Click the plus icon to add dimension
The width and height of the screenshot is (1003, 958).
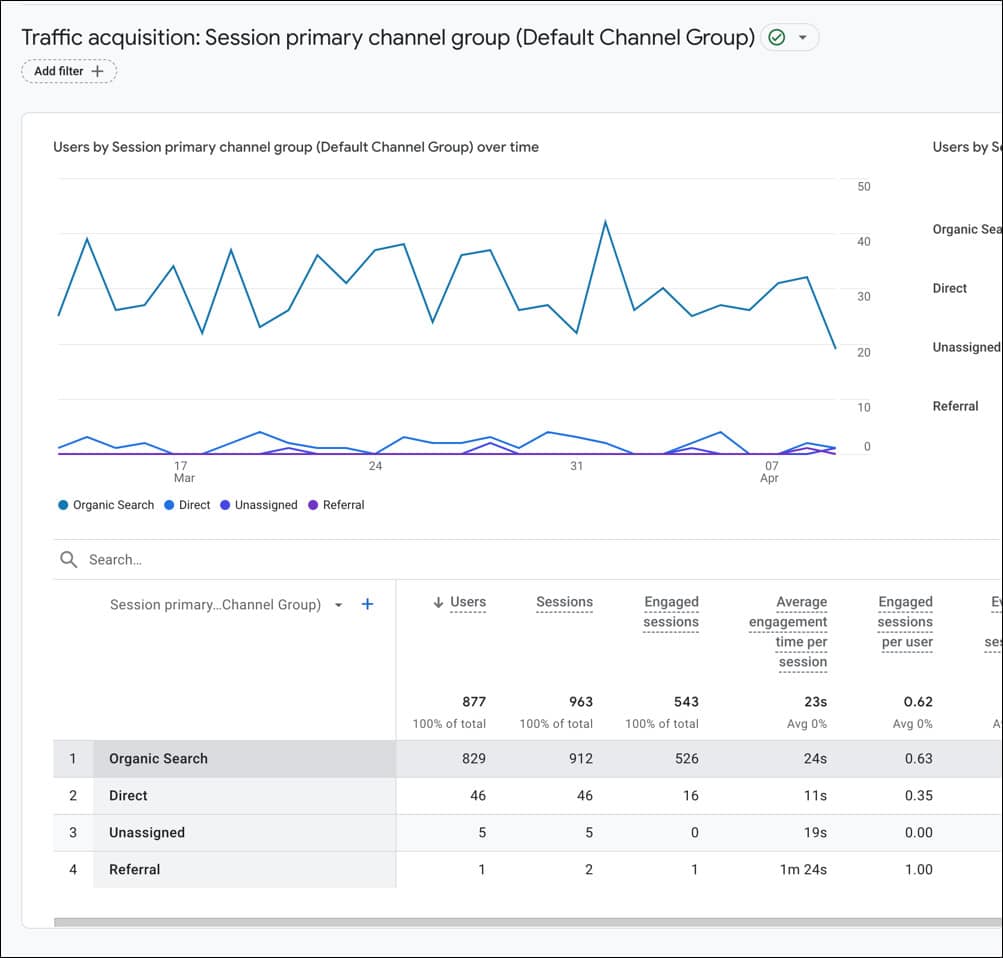coord(367,604)
